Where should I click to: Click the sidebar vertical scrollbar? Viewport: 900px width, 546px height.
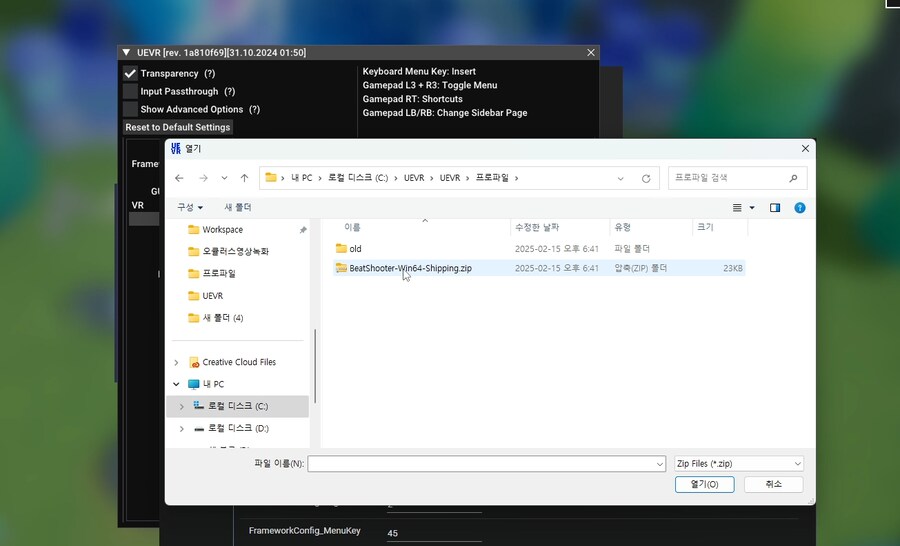click(315, 366)
